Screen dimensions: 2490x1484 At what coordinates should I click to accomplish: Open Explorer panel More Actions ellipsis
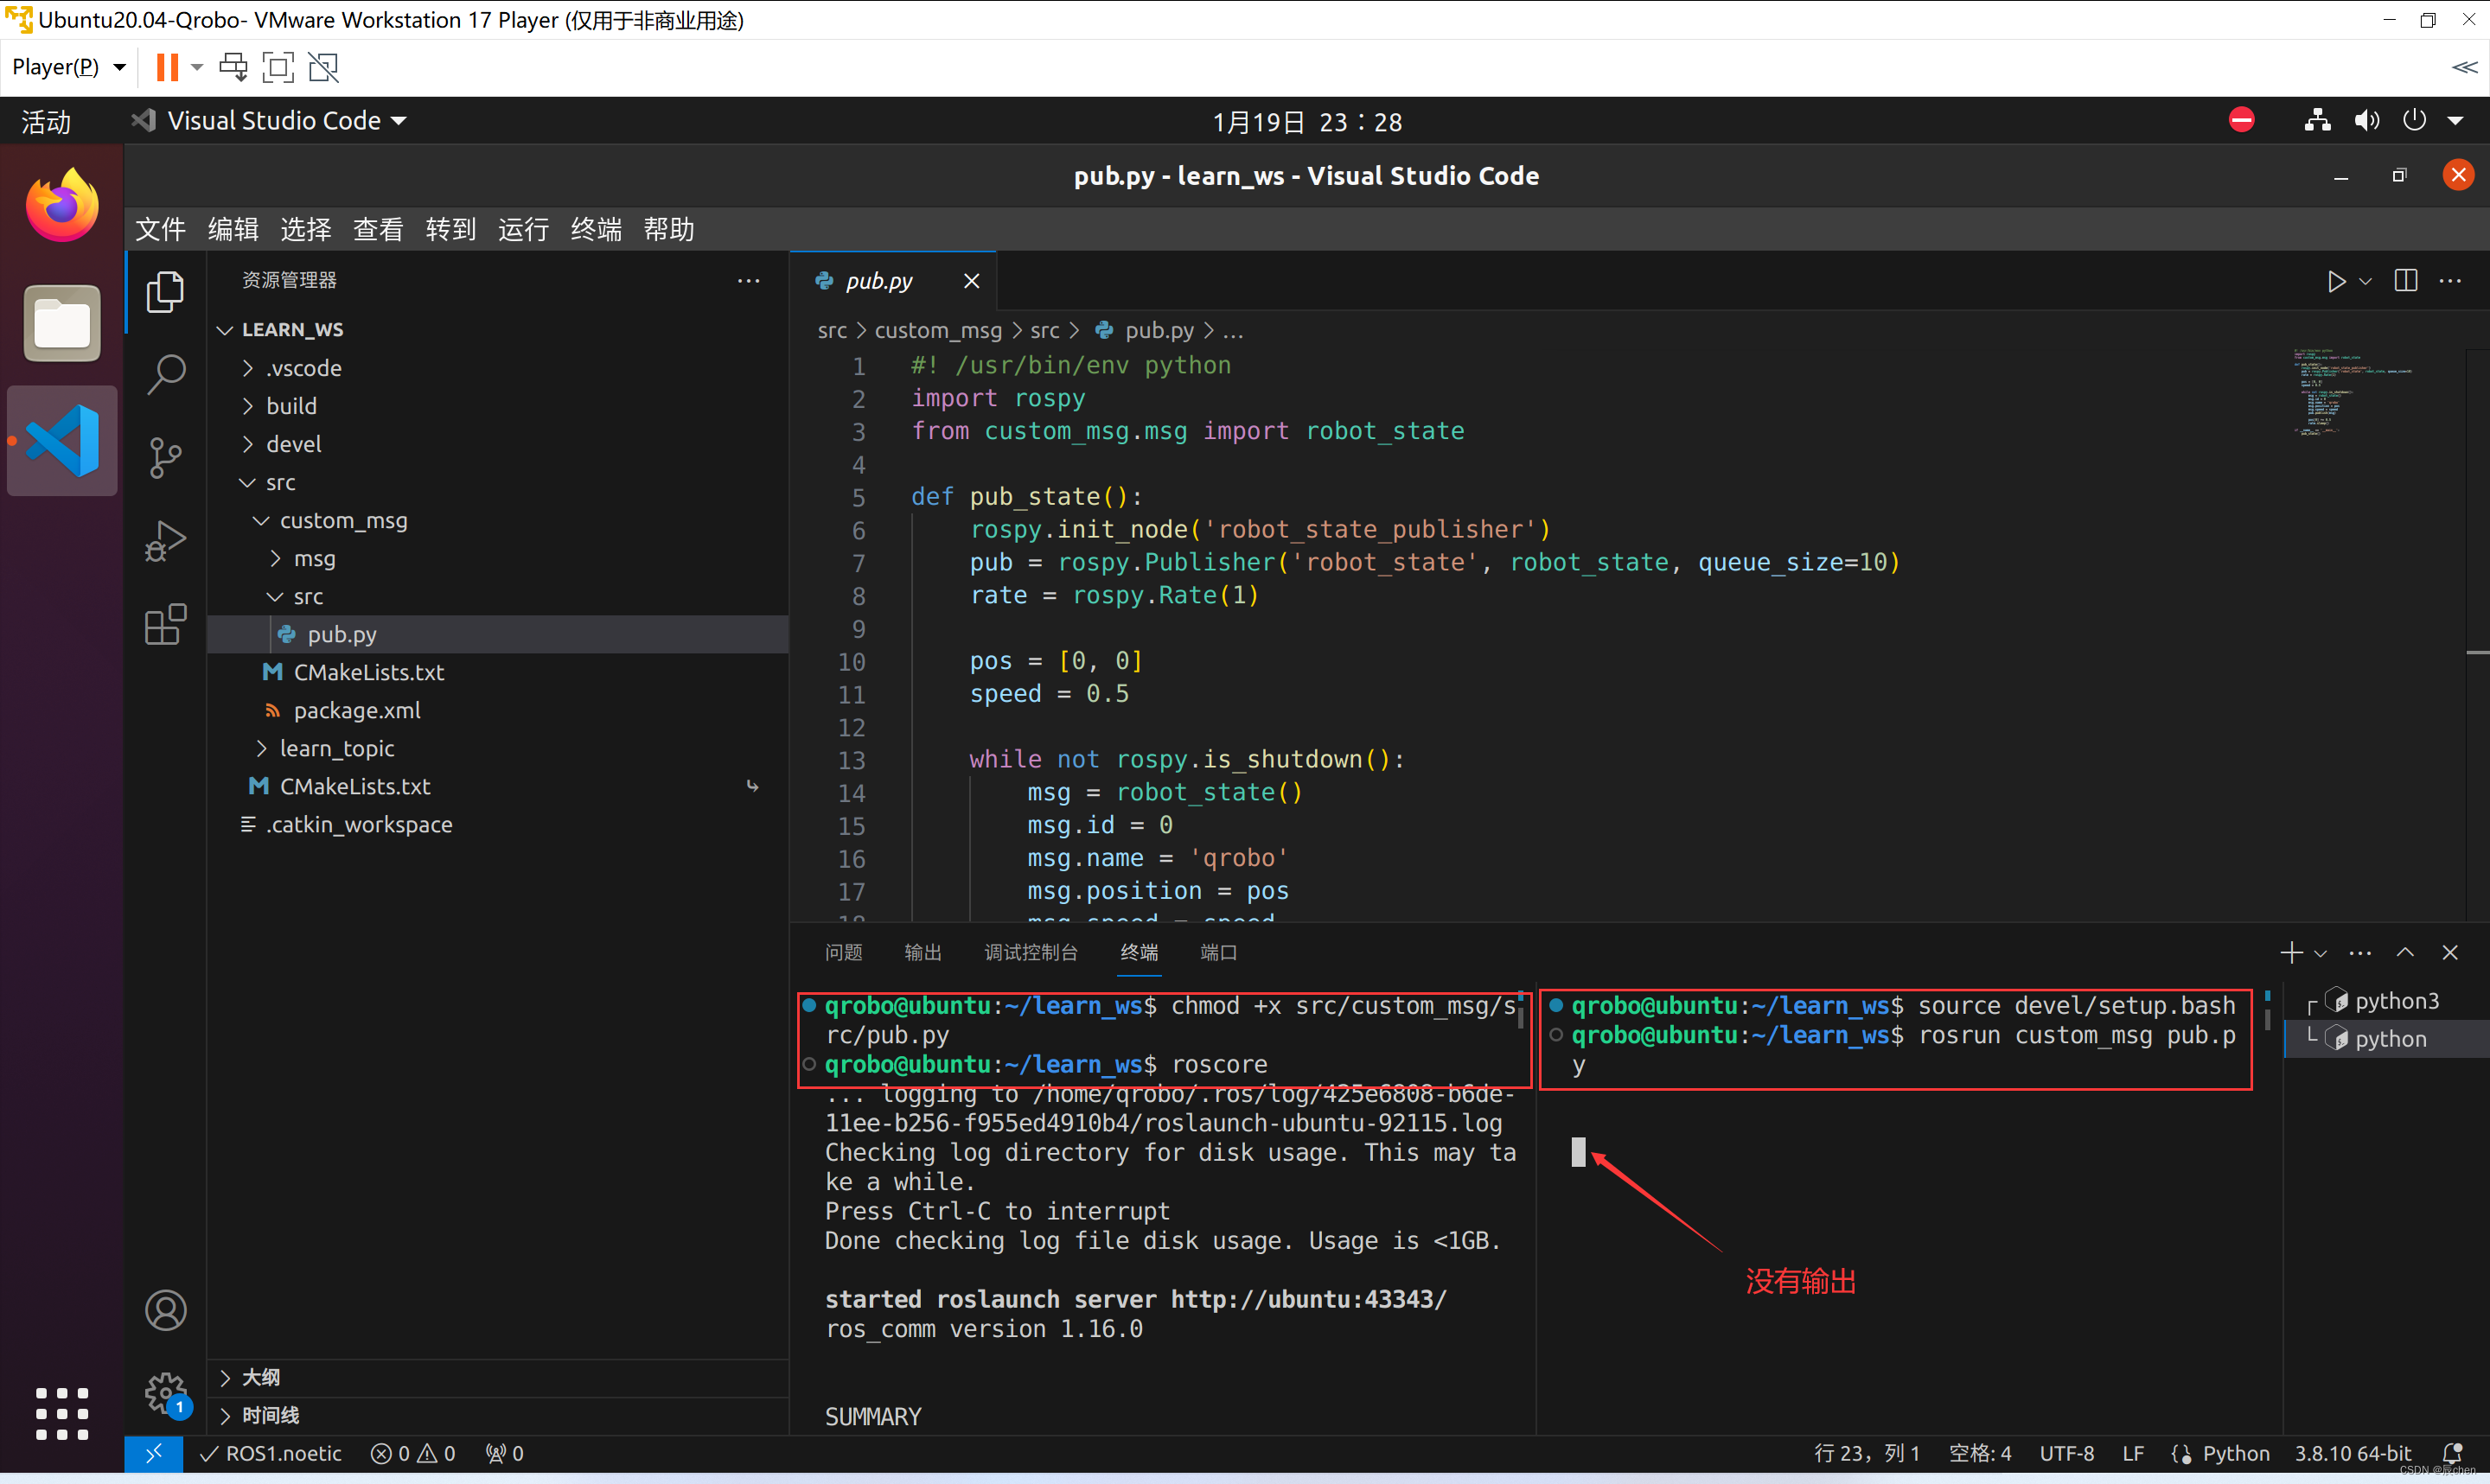[x=748, y=281]
